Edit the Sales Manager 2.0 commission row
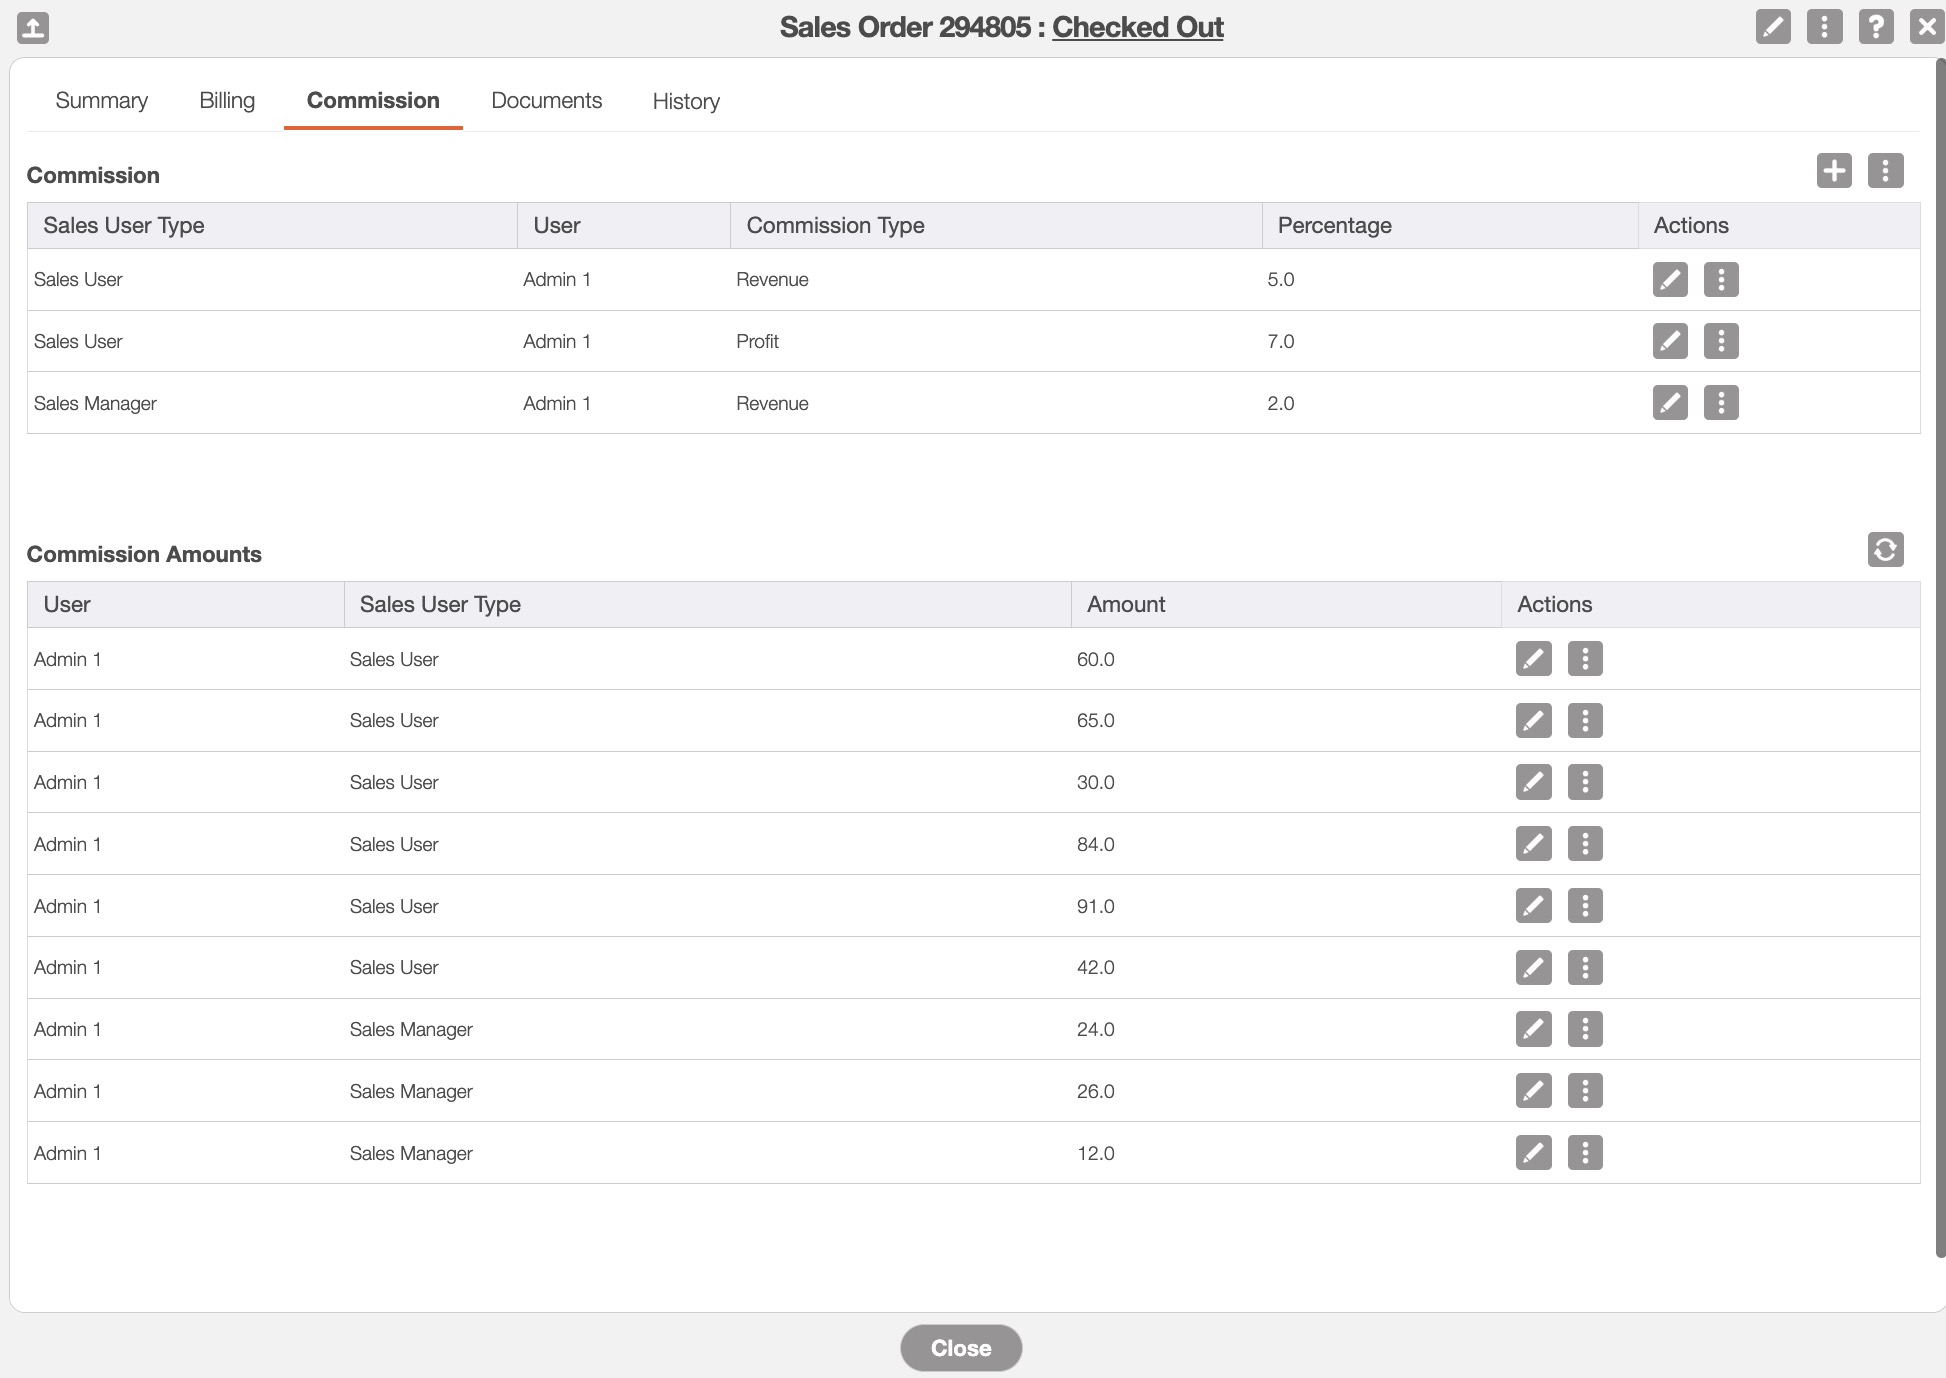This screenshot has width=1946, height=1378. pos(1669,404)
